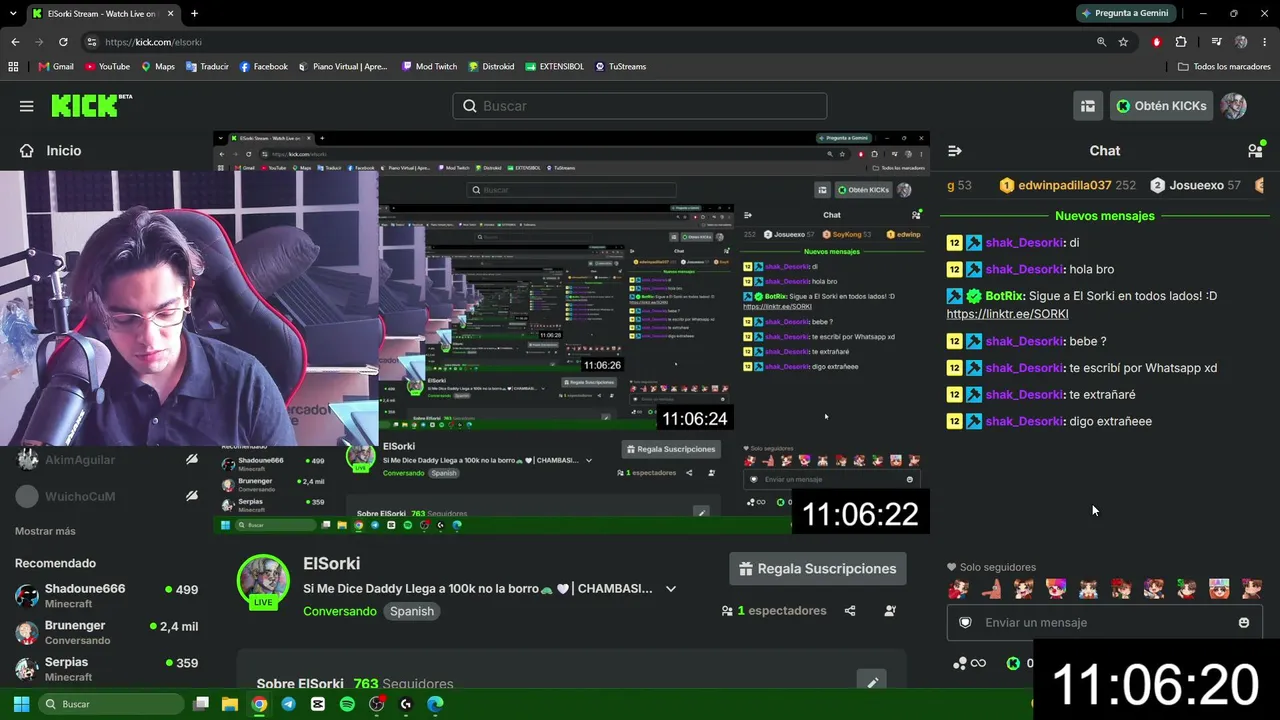This screenshot has width=1280, height=720.
Task: Open the Kick profile avatar menu
Action: click(x=1234, y=106)
